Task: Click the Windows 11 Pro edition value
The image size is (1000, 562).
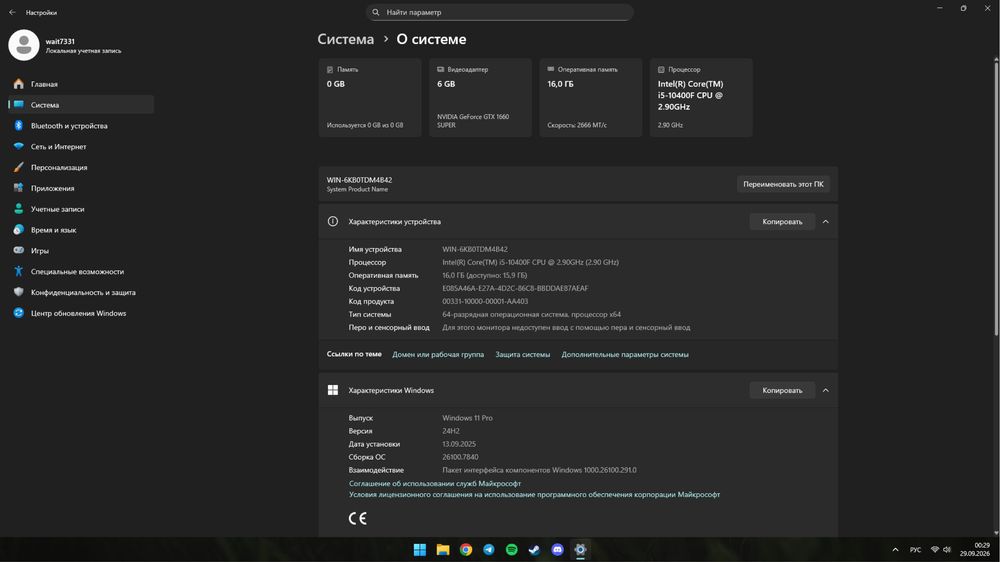Action: [467, 418]
